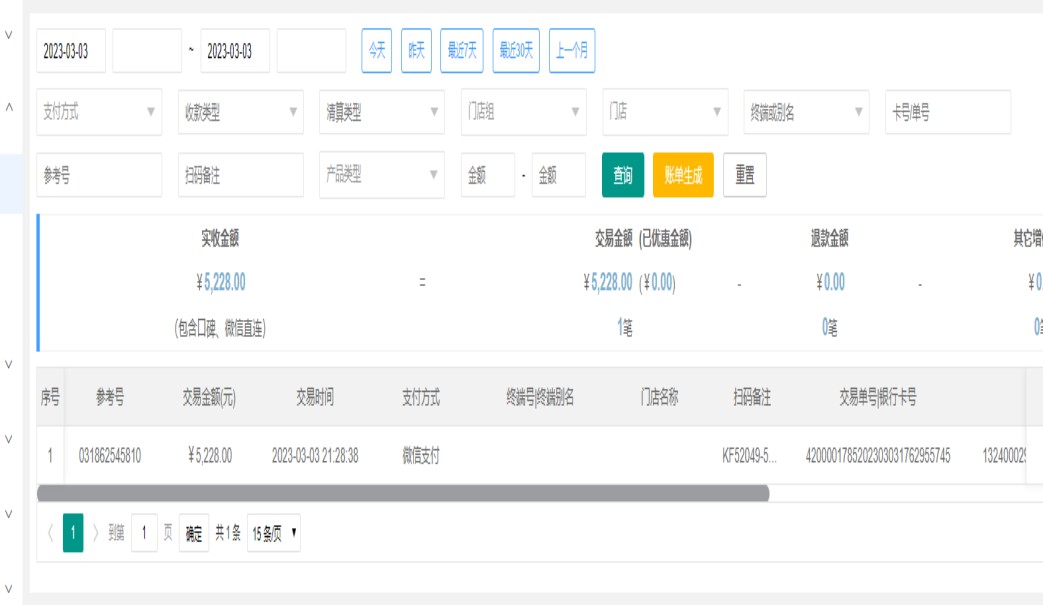1043x605 pixels.
Task: Click the start date field 2023-03-03
Action: [x=71, y=52]
